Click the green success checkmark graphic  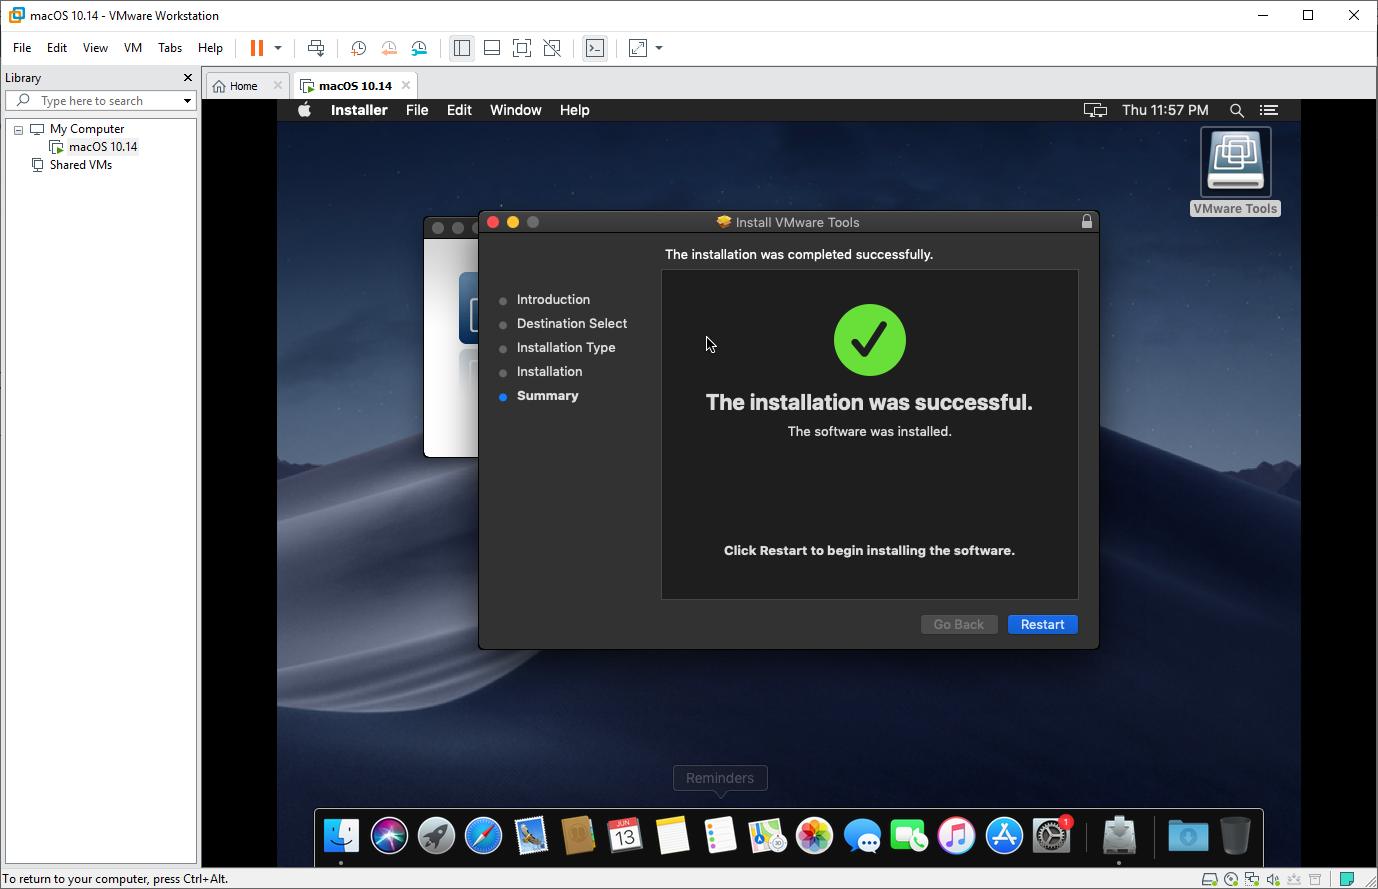pos(869,340)
